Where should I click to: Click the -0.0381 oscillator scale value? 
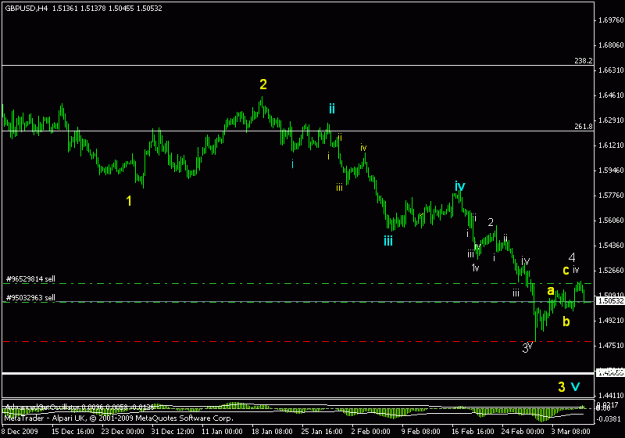[x=610, y=419]
